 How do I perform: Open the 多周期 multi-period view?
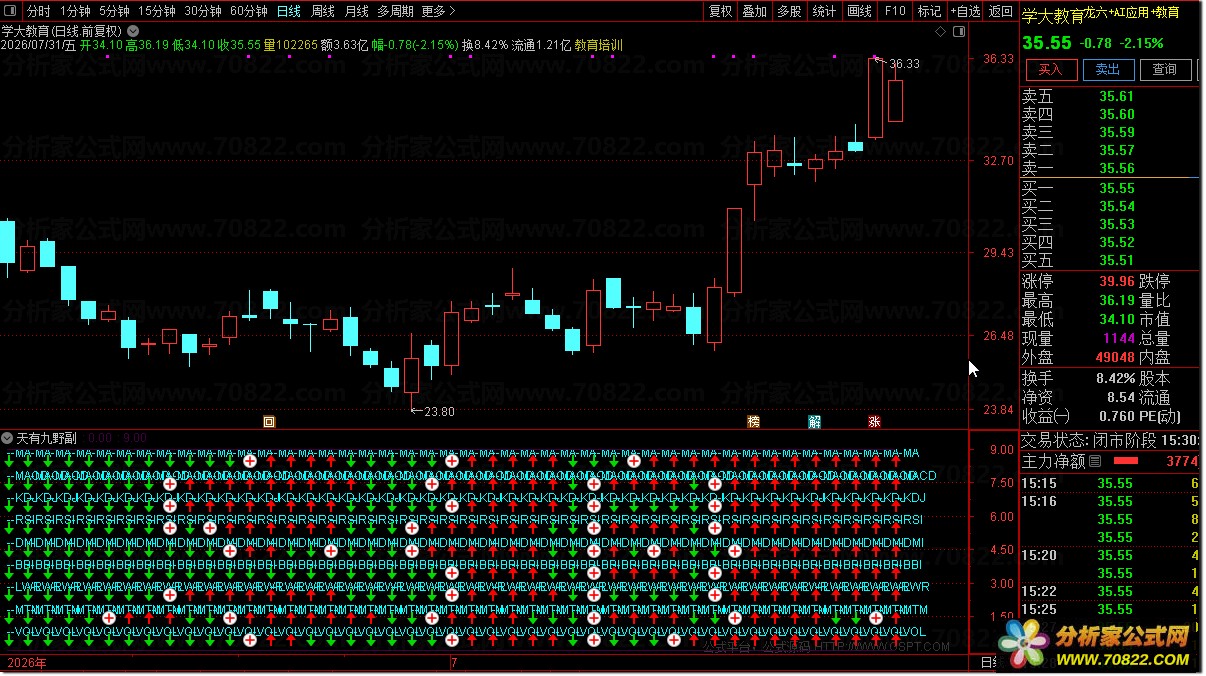(396, 11)
